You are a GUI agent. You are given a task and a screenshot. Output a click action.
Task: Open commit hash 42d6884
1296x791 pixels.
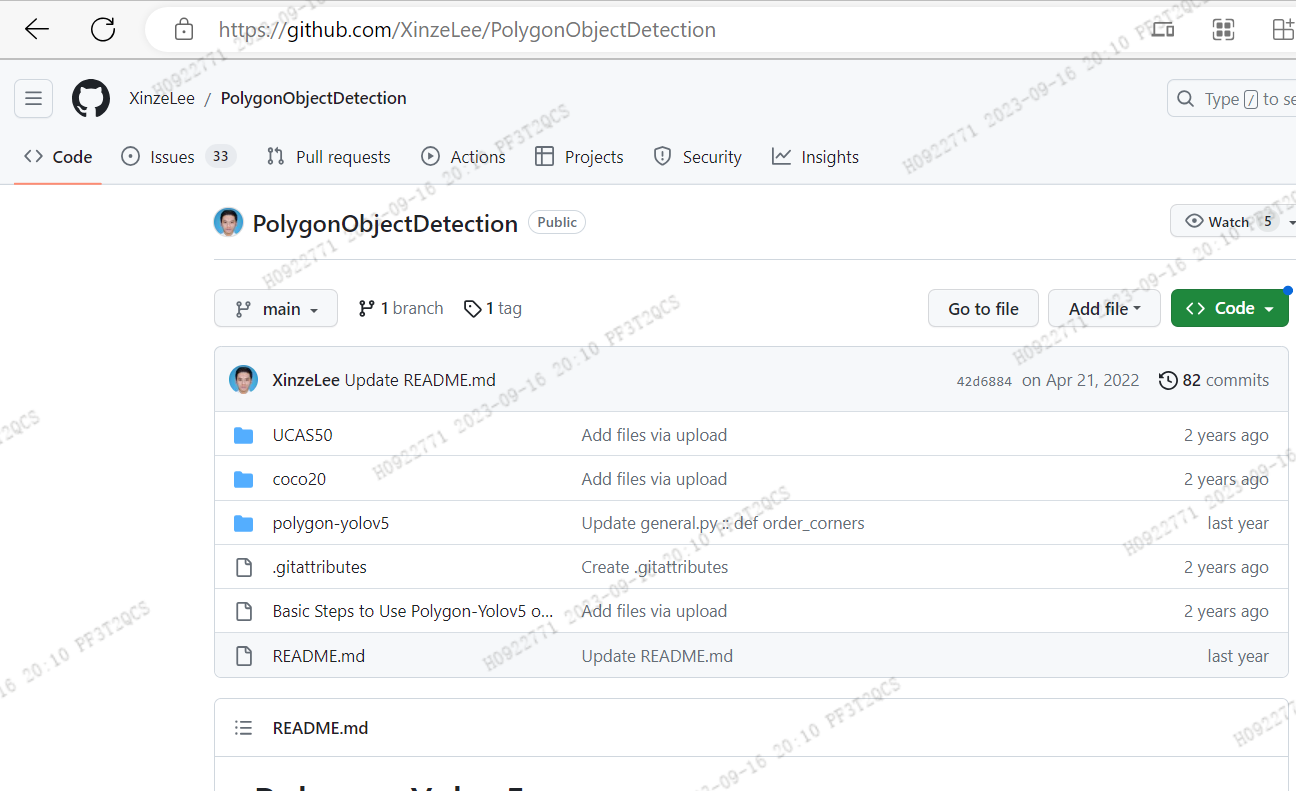[x=984, y=381]
